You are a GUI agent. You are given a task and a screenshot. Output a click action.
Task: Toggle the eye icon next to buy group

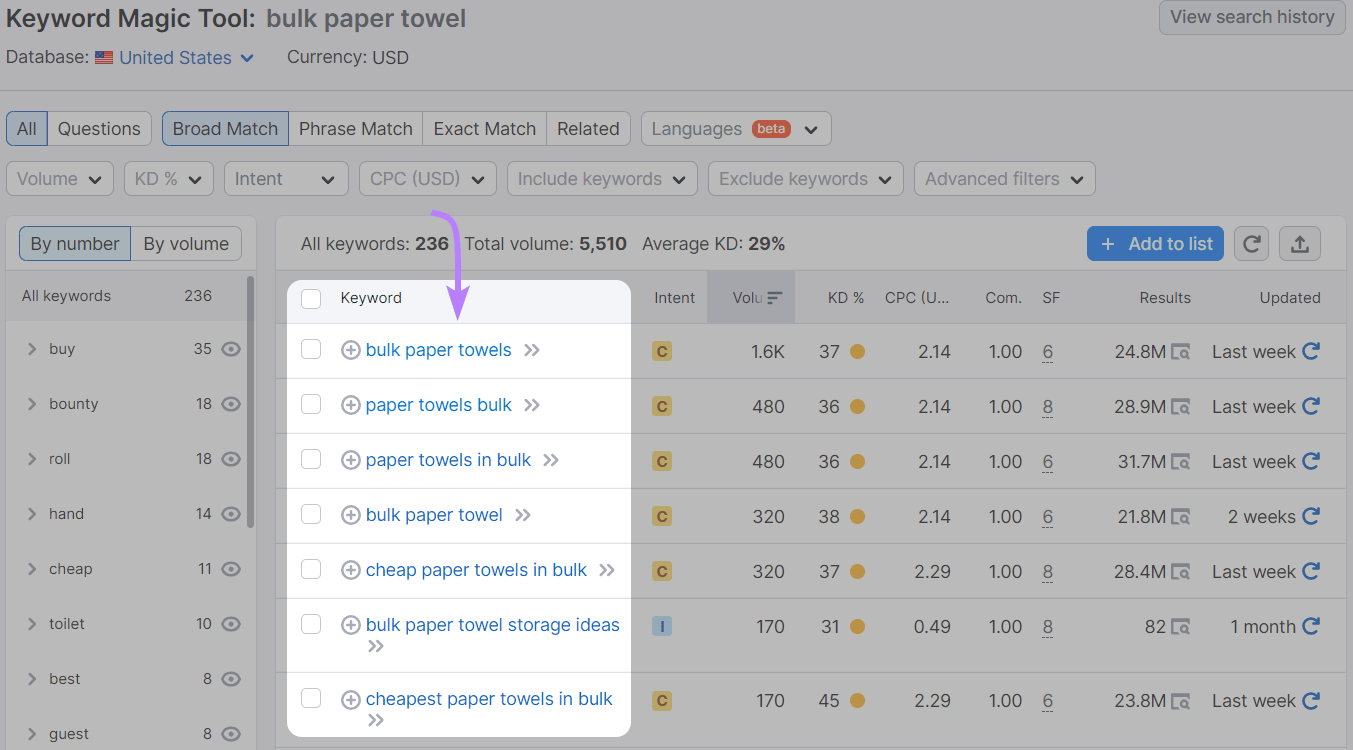[230, 348]
